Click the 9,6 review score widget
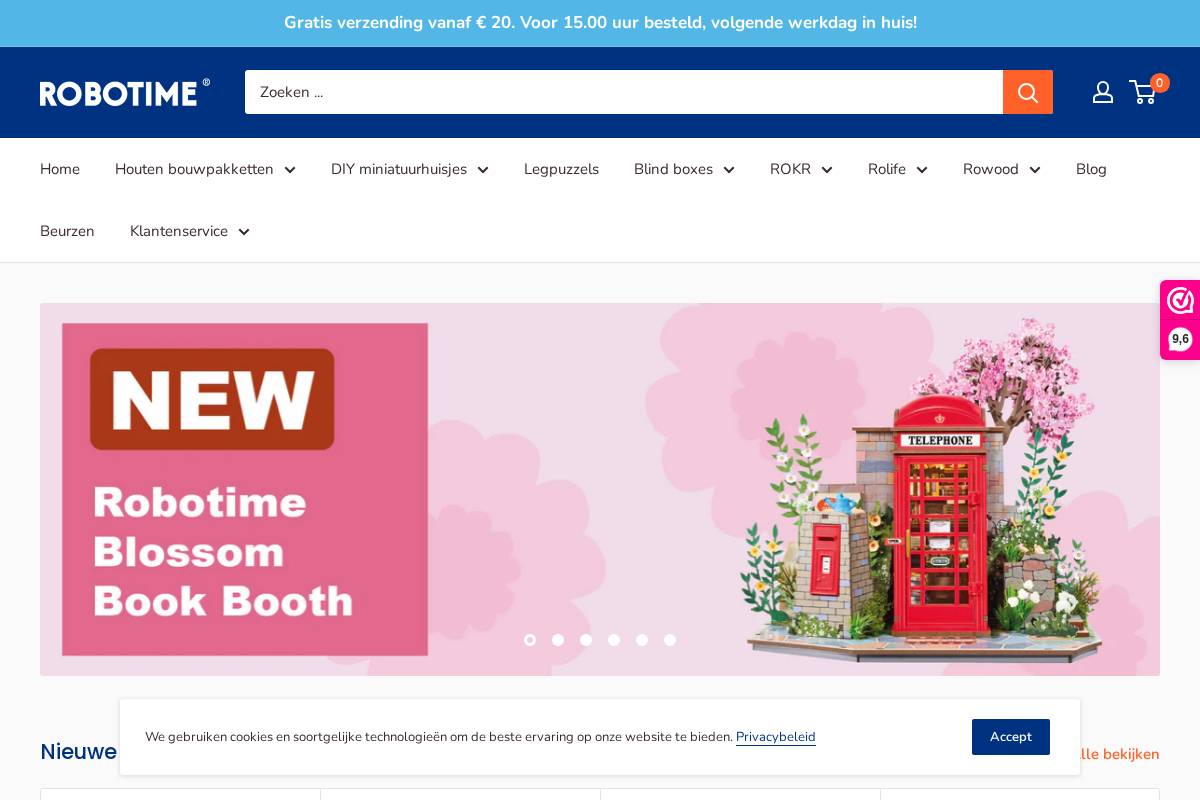The height and width of the screenshot is (800, 1200). pos(1181,339)
